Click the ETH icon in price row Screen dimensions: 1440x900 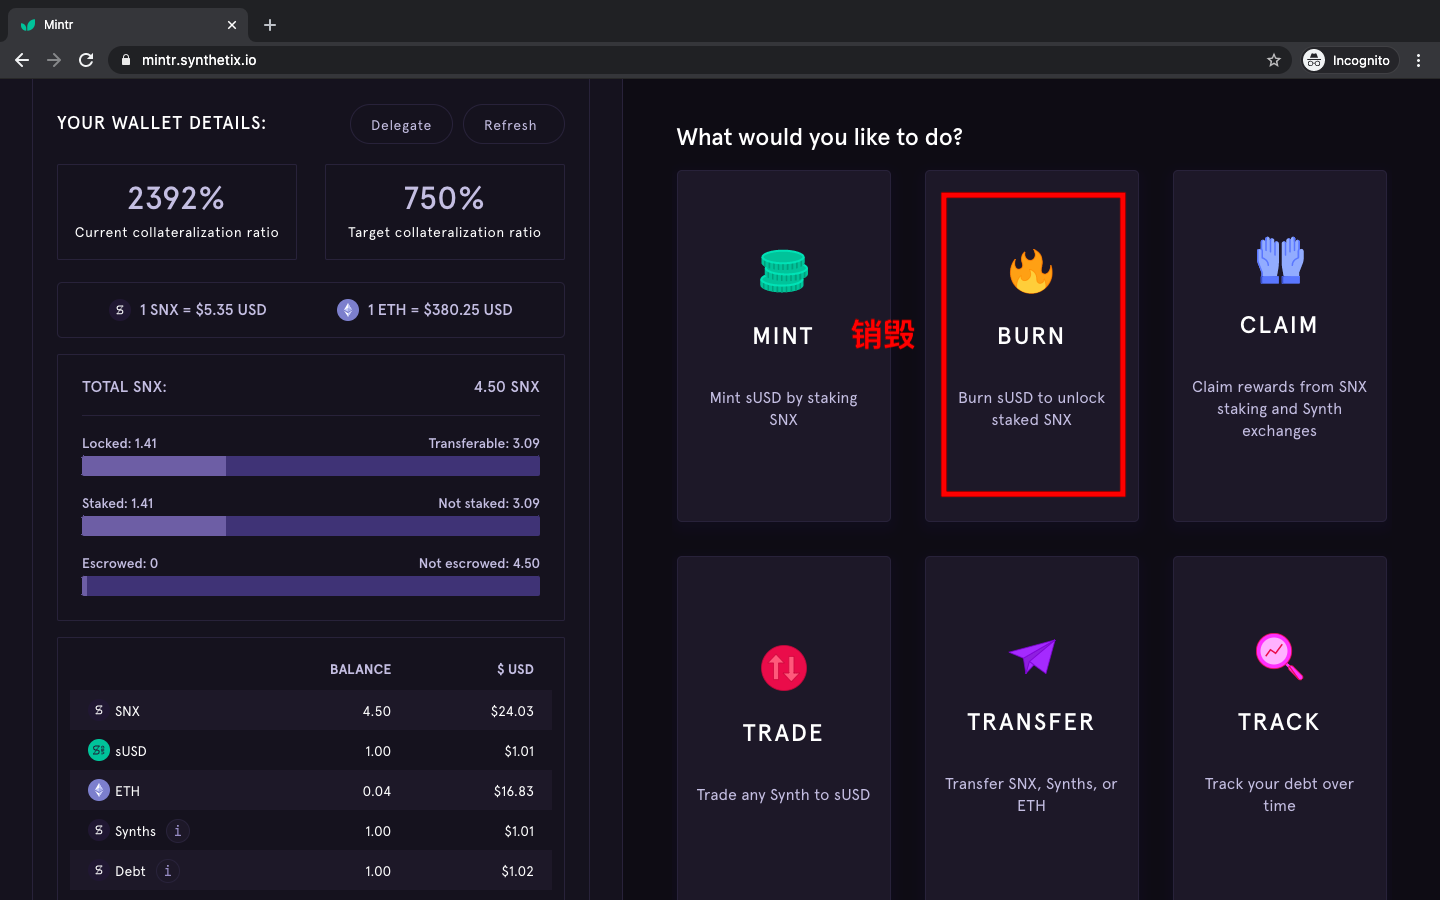[x=348, y=310]
